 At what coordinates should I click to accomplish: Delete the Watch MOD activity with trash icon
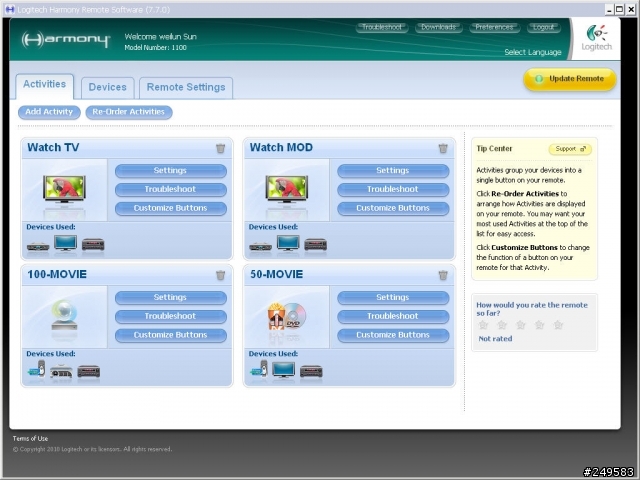point(443,148)
